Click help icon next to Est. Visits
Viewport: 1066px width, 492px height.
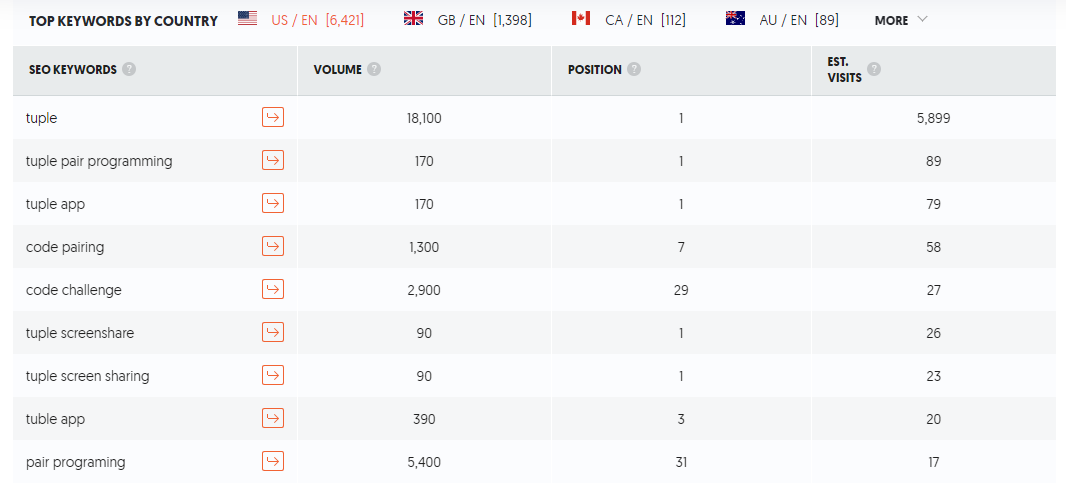874,70
